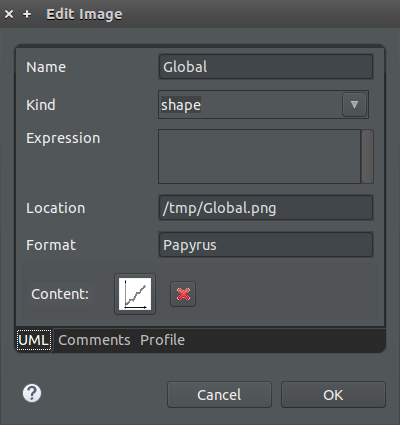Click inside the empty Expression text area
This screenshot has width=400, height=425.
pyautogui.click(x=259, y=156)
